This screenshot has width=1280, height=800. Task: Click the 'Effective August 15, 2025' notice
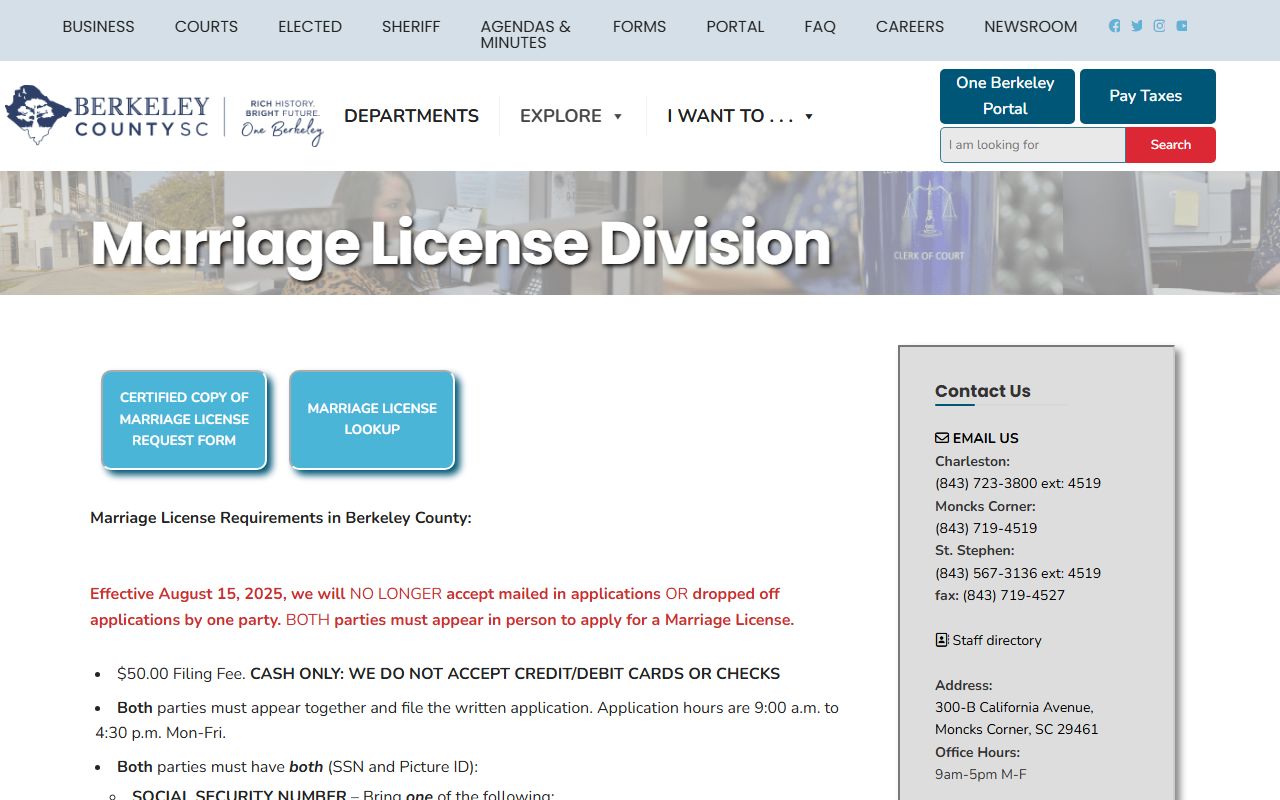tap(442, 606)
